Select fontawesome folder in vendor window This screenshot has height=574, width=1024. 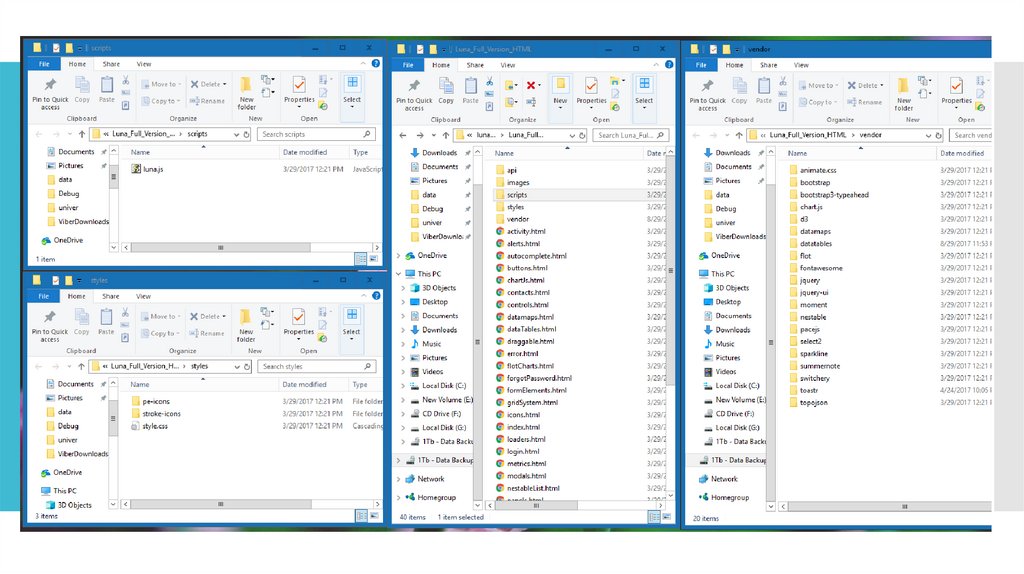821,268
